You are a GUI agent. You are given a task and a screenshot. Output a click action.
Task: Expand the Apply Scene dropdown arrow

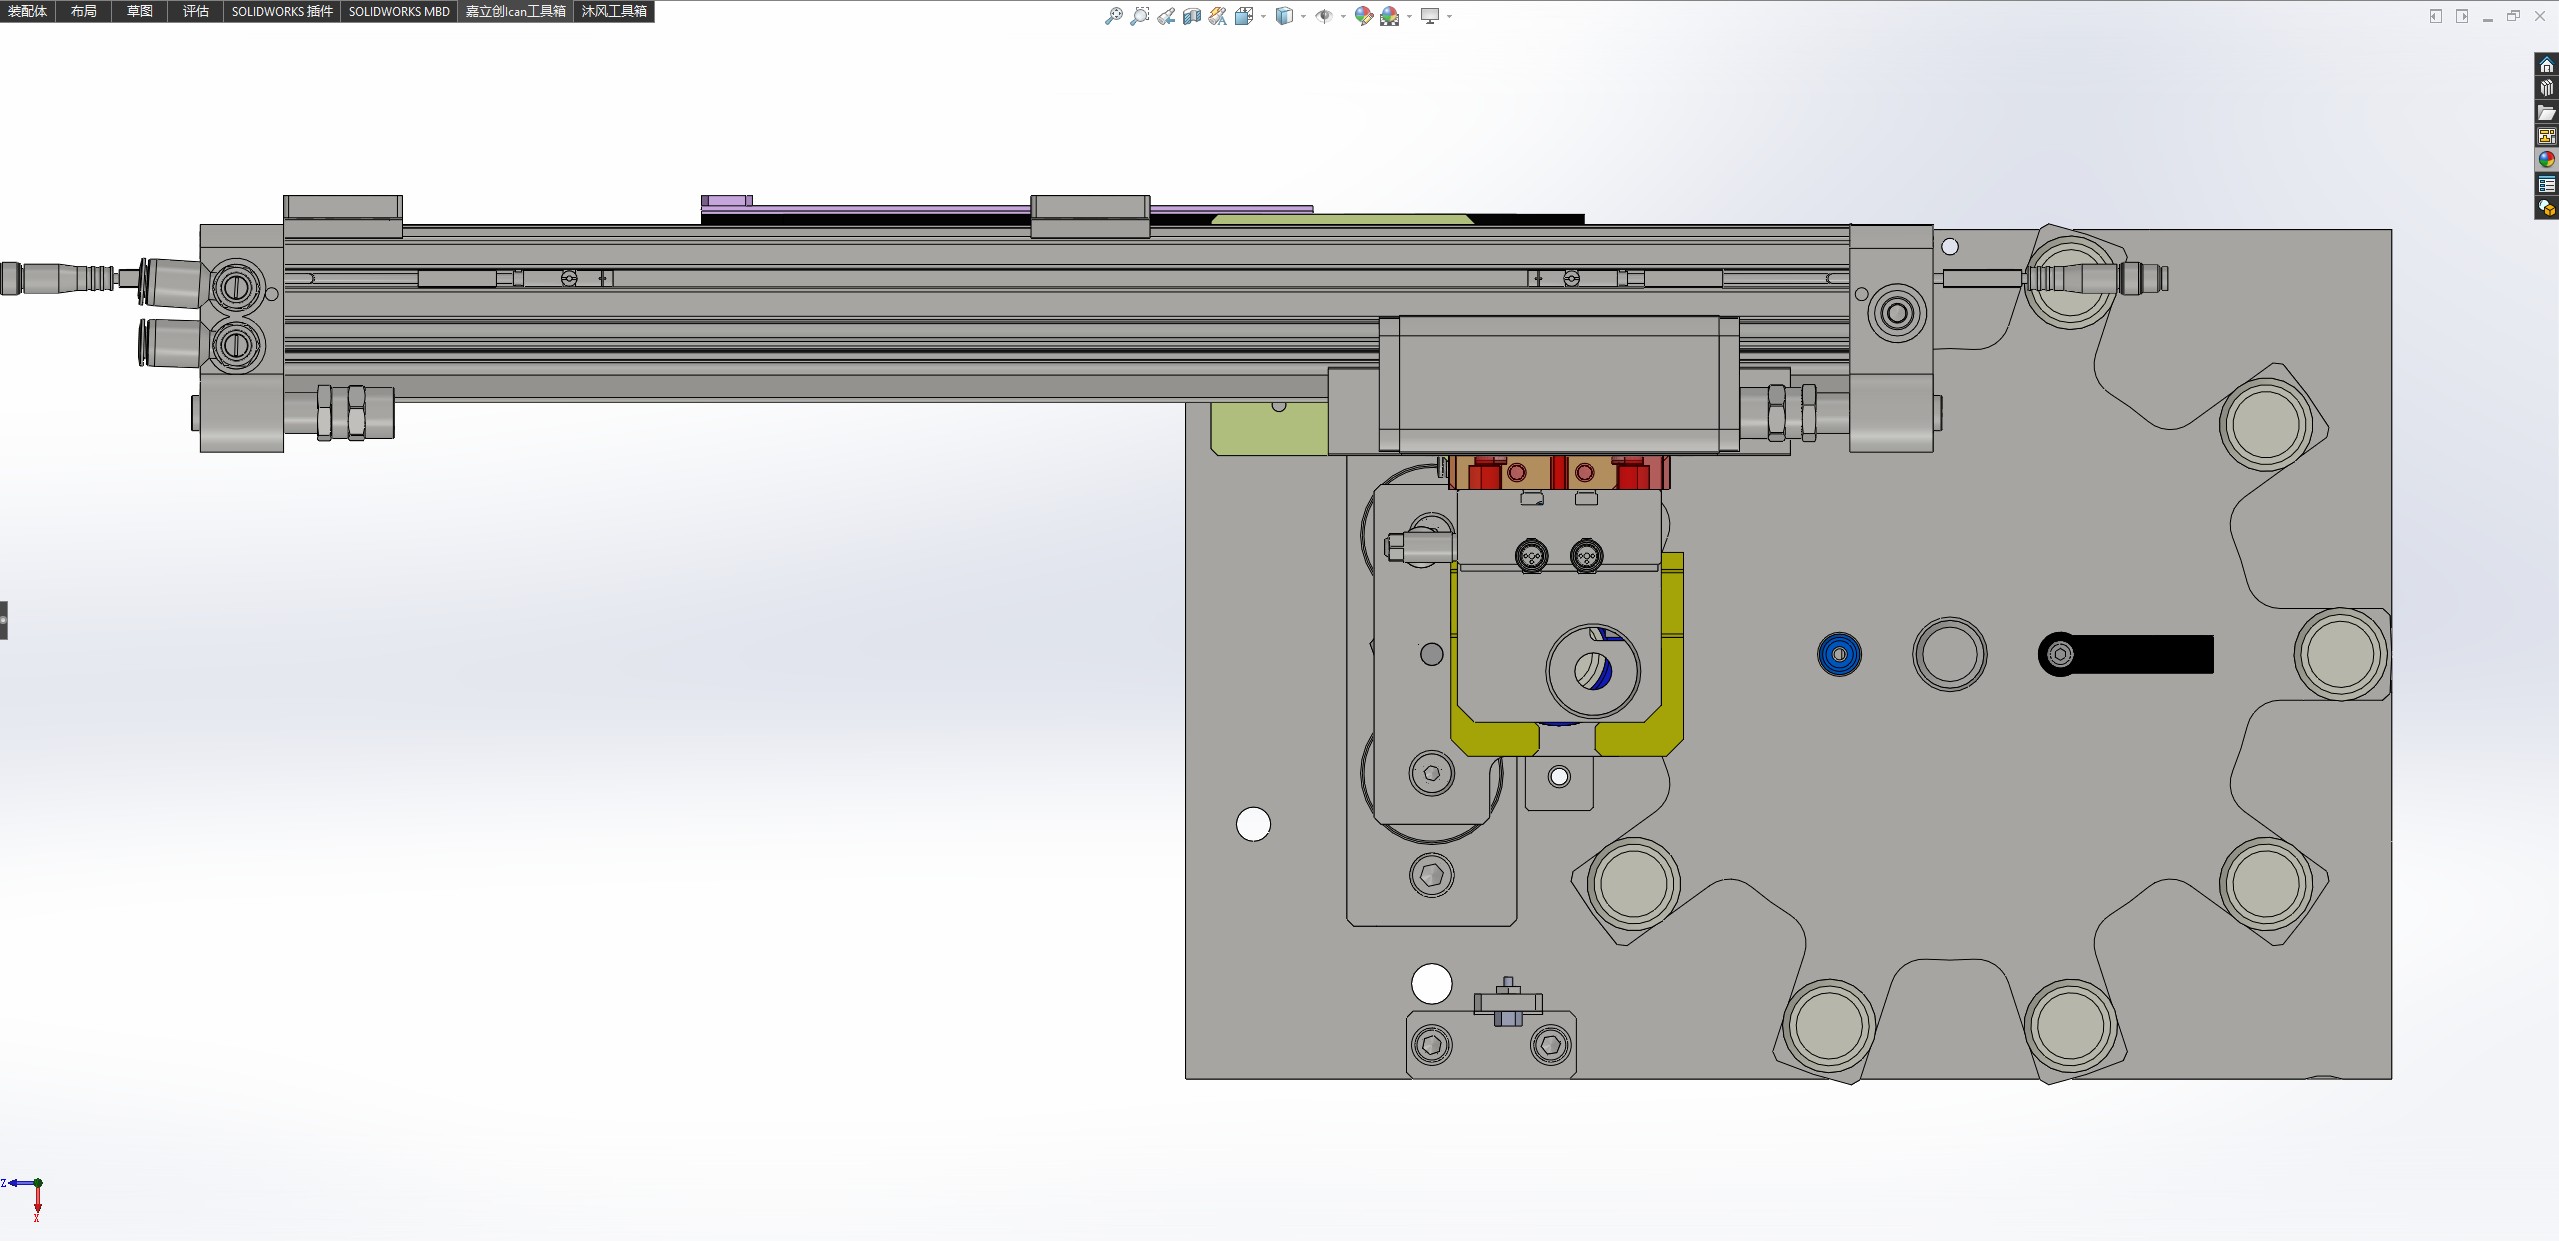click(1409, 16)
